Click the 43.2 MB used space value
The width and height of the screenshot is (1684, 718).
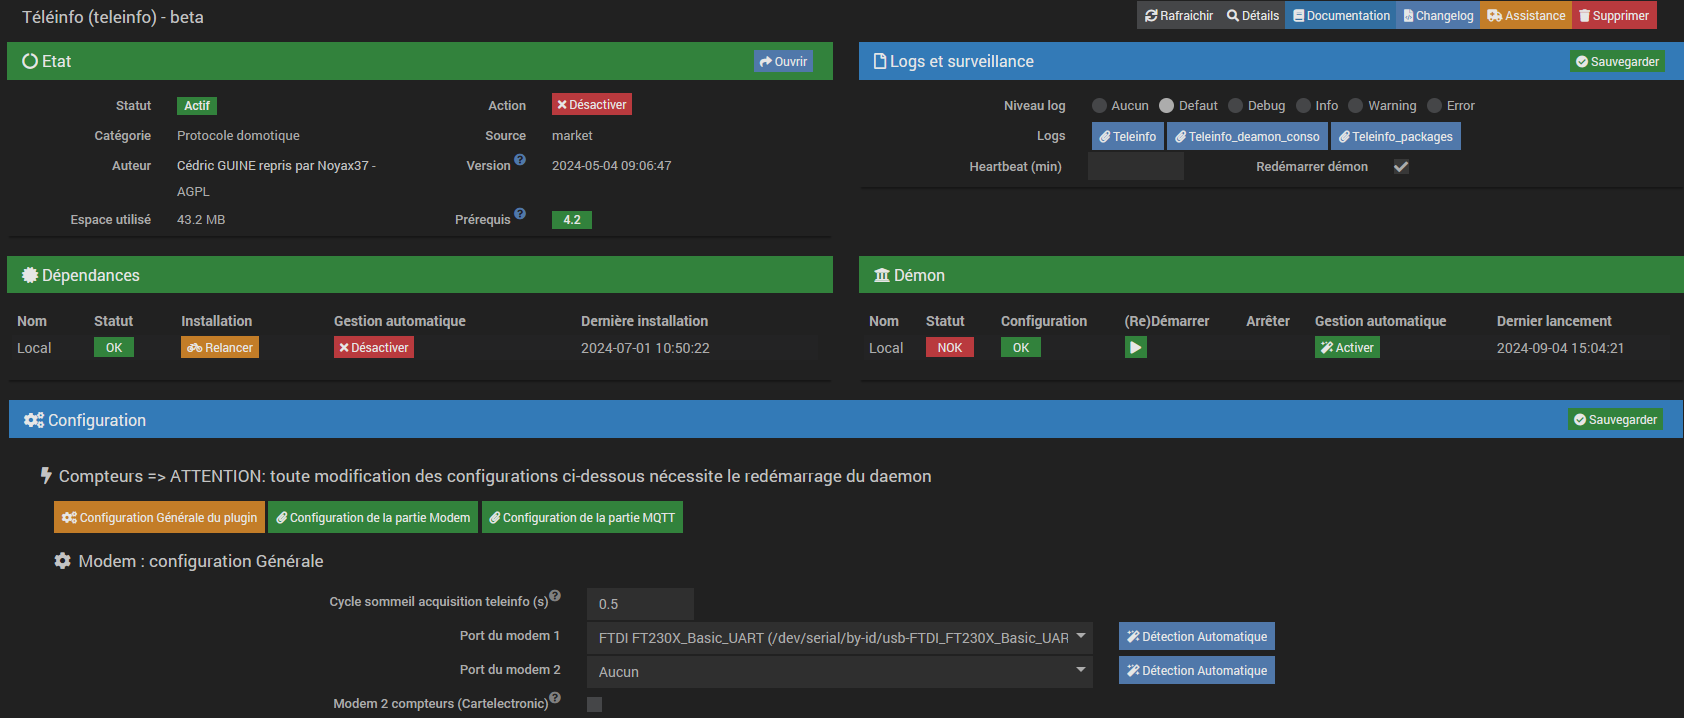[201, 220]
